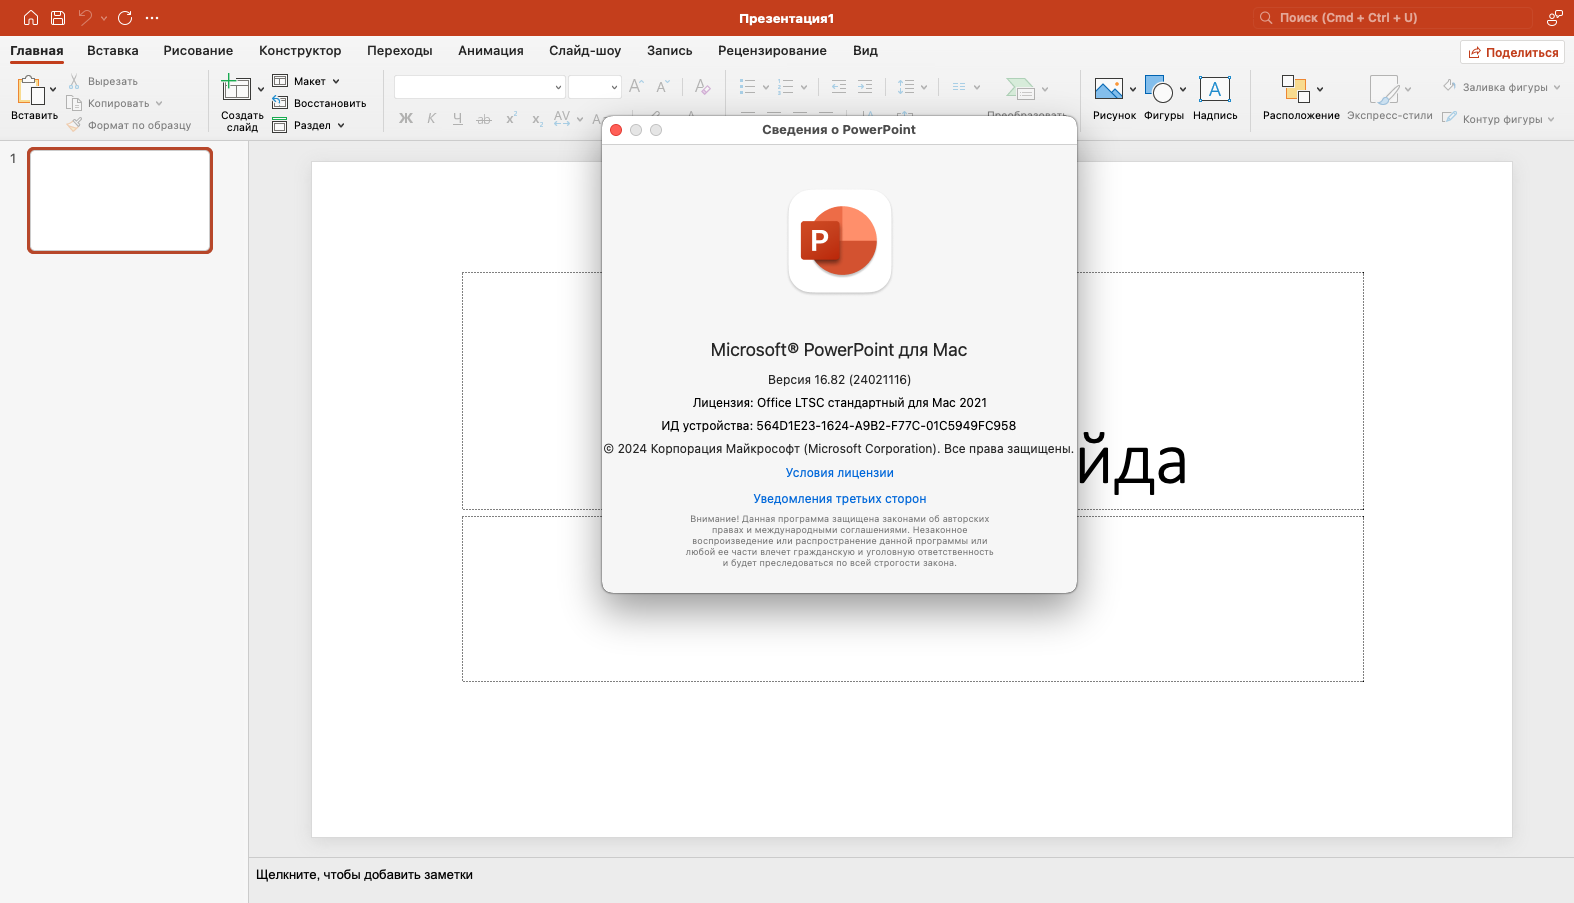1574x903 pixels.
Task: Switch to the Вставка tab
Action: (x=112, y=51)
